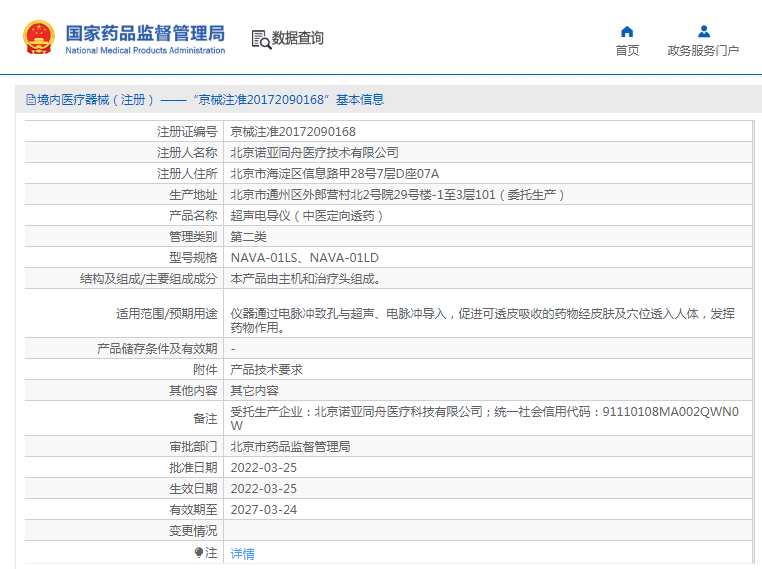The image size is (762, 569).
Task: Go to 首页 label
Action: pos(627,51)
